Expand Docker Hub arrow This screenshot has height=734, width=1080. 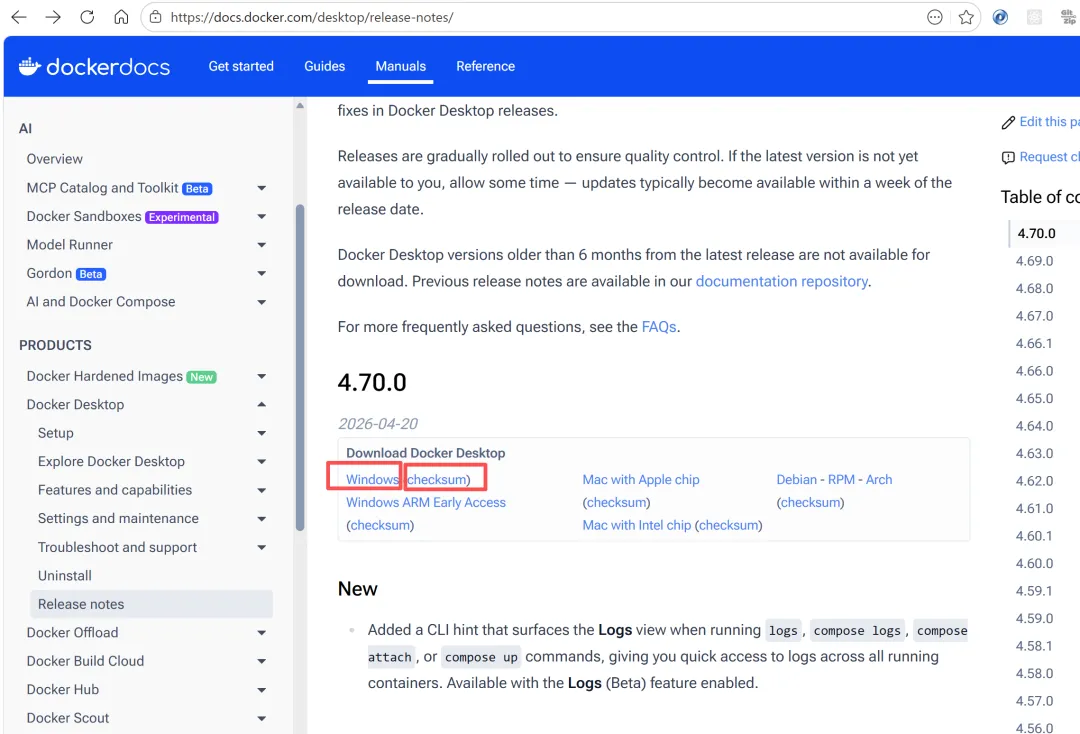[x=262, y=689]
